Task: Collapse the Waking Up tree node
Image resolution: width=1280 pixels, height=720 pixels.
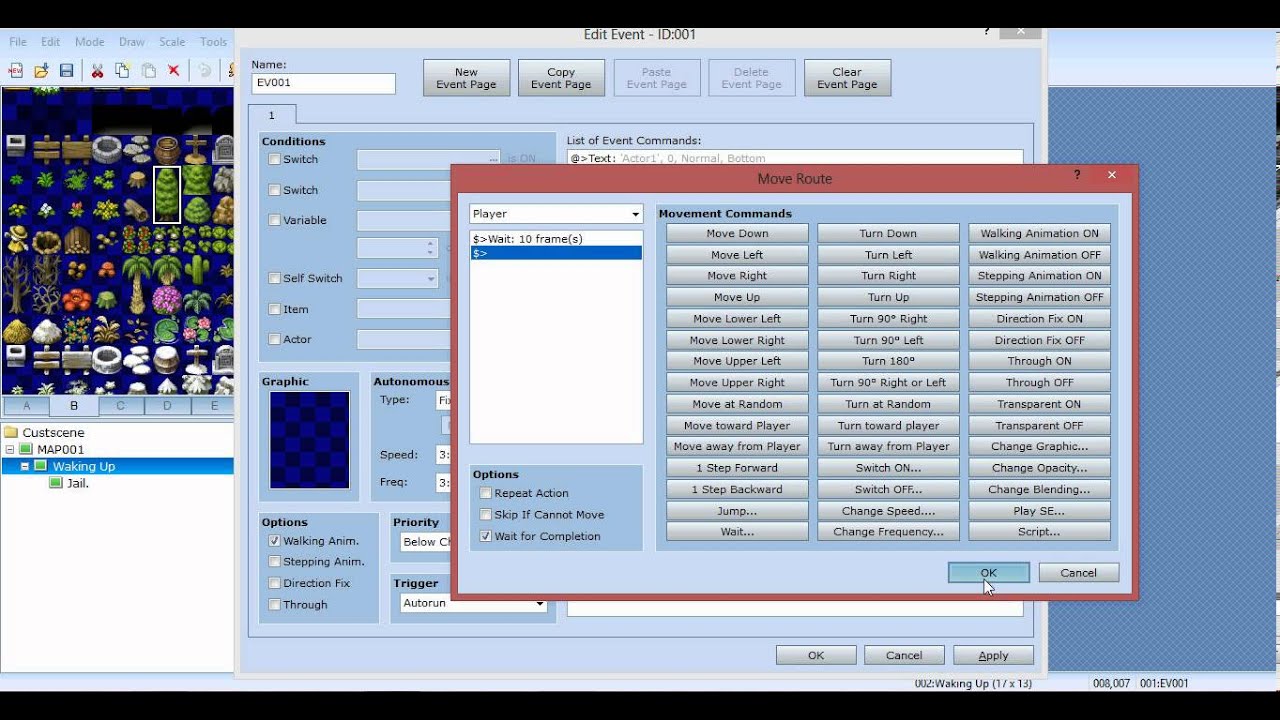Action: [x=25, y=467]
